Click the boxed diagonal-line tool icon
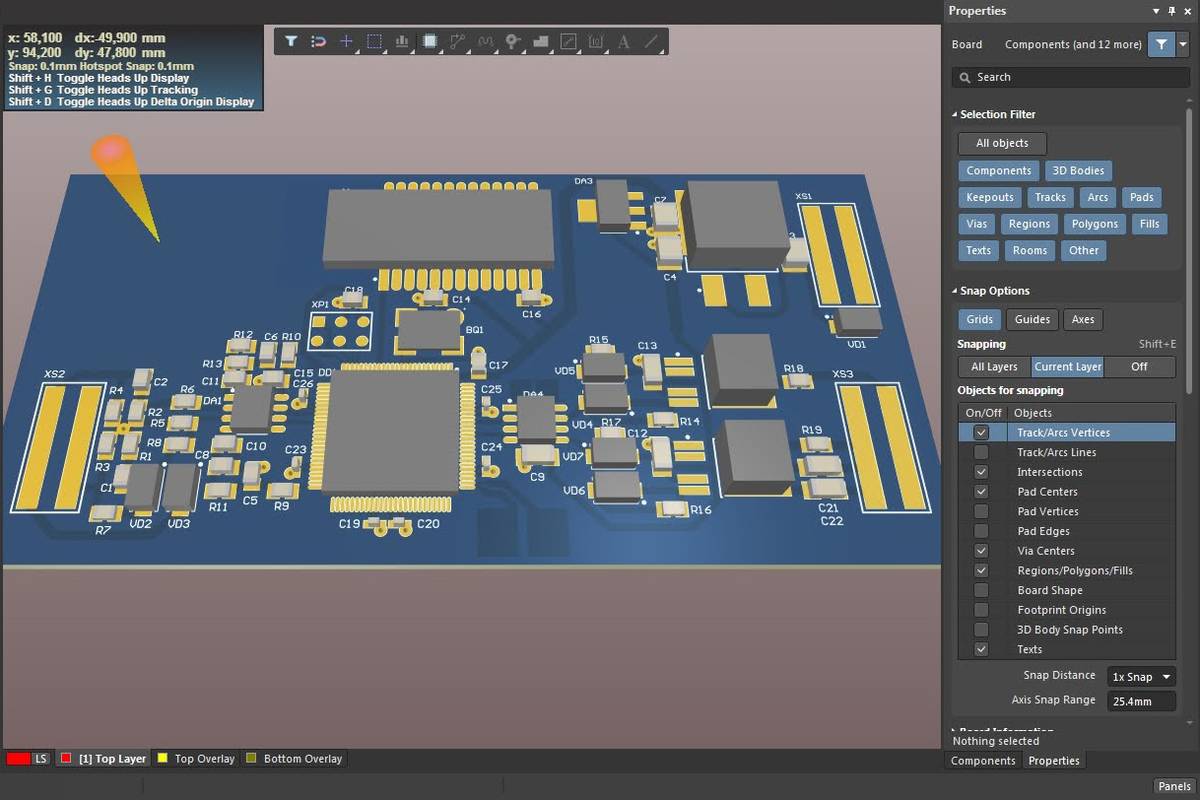1200x800 pixels. 569,42
